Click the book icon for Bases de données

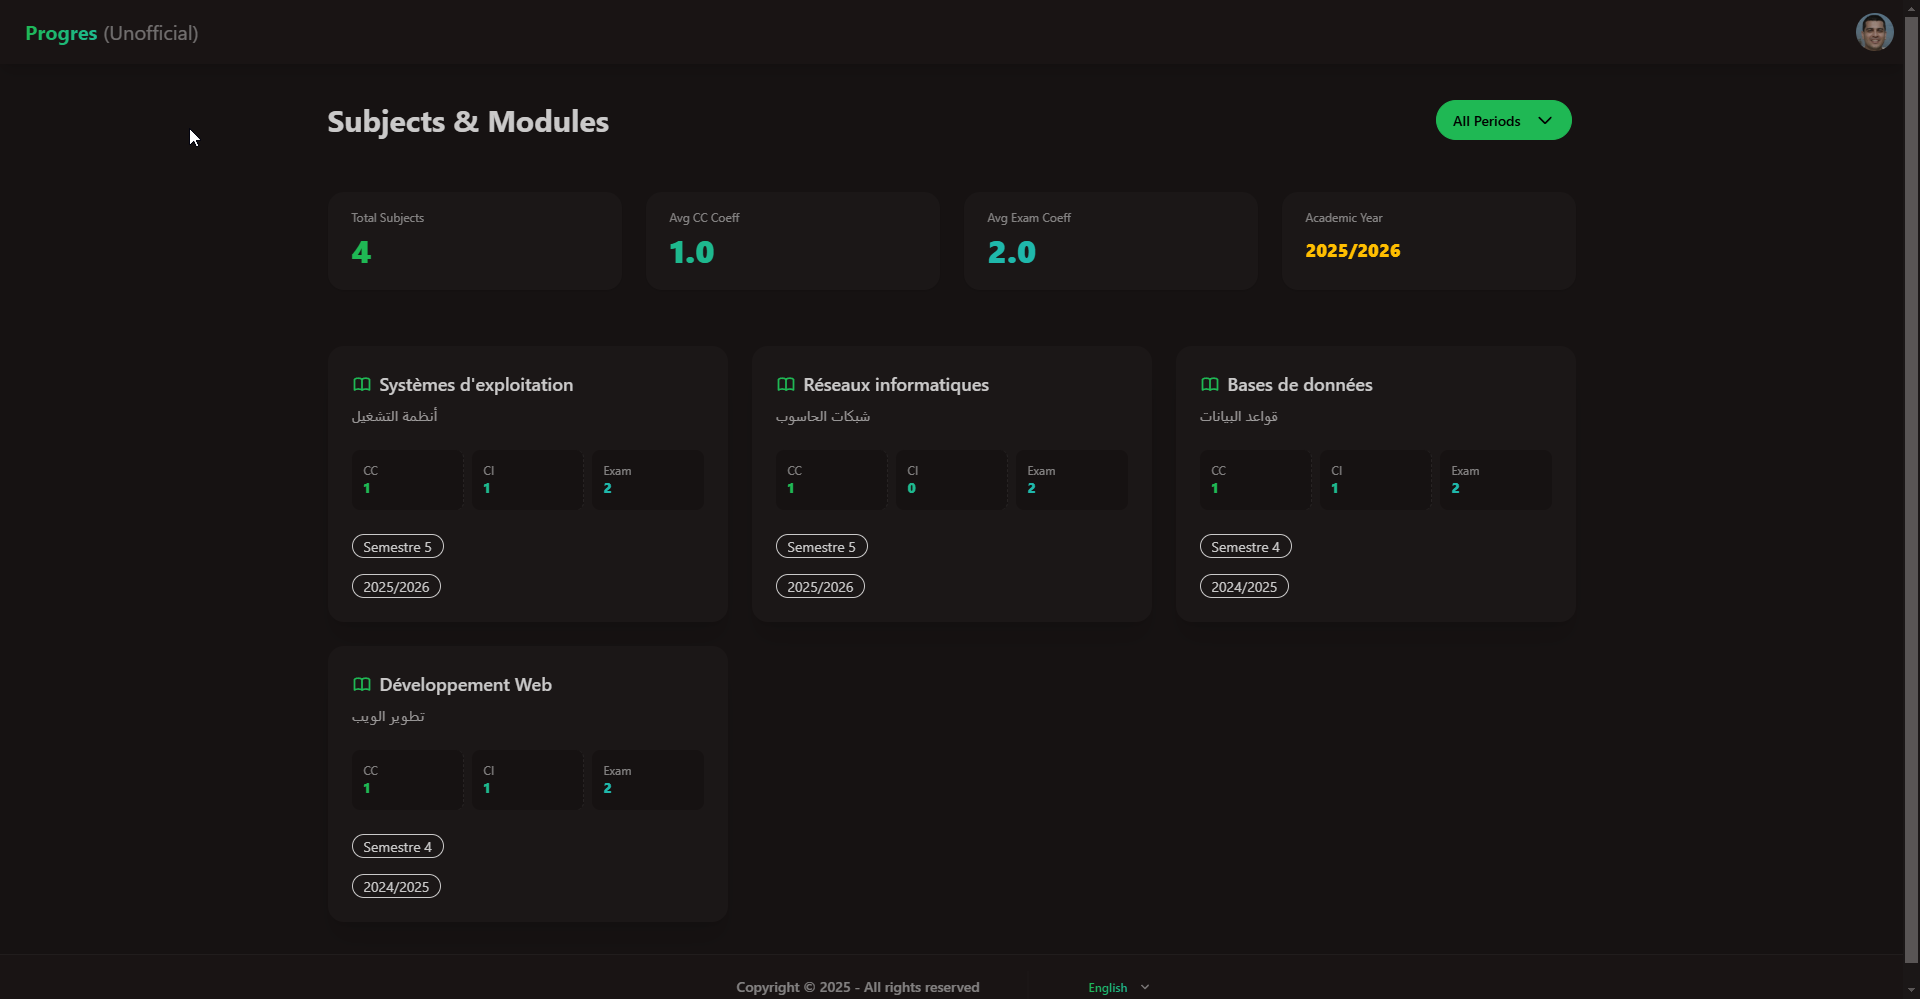1210,384
